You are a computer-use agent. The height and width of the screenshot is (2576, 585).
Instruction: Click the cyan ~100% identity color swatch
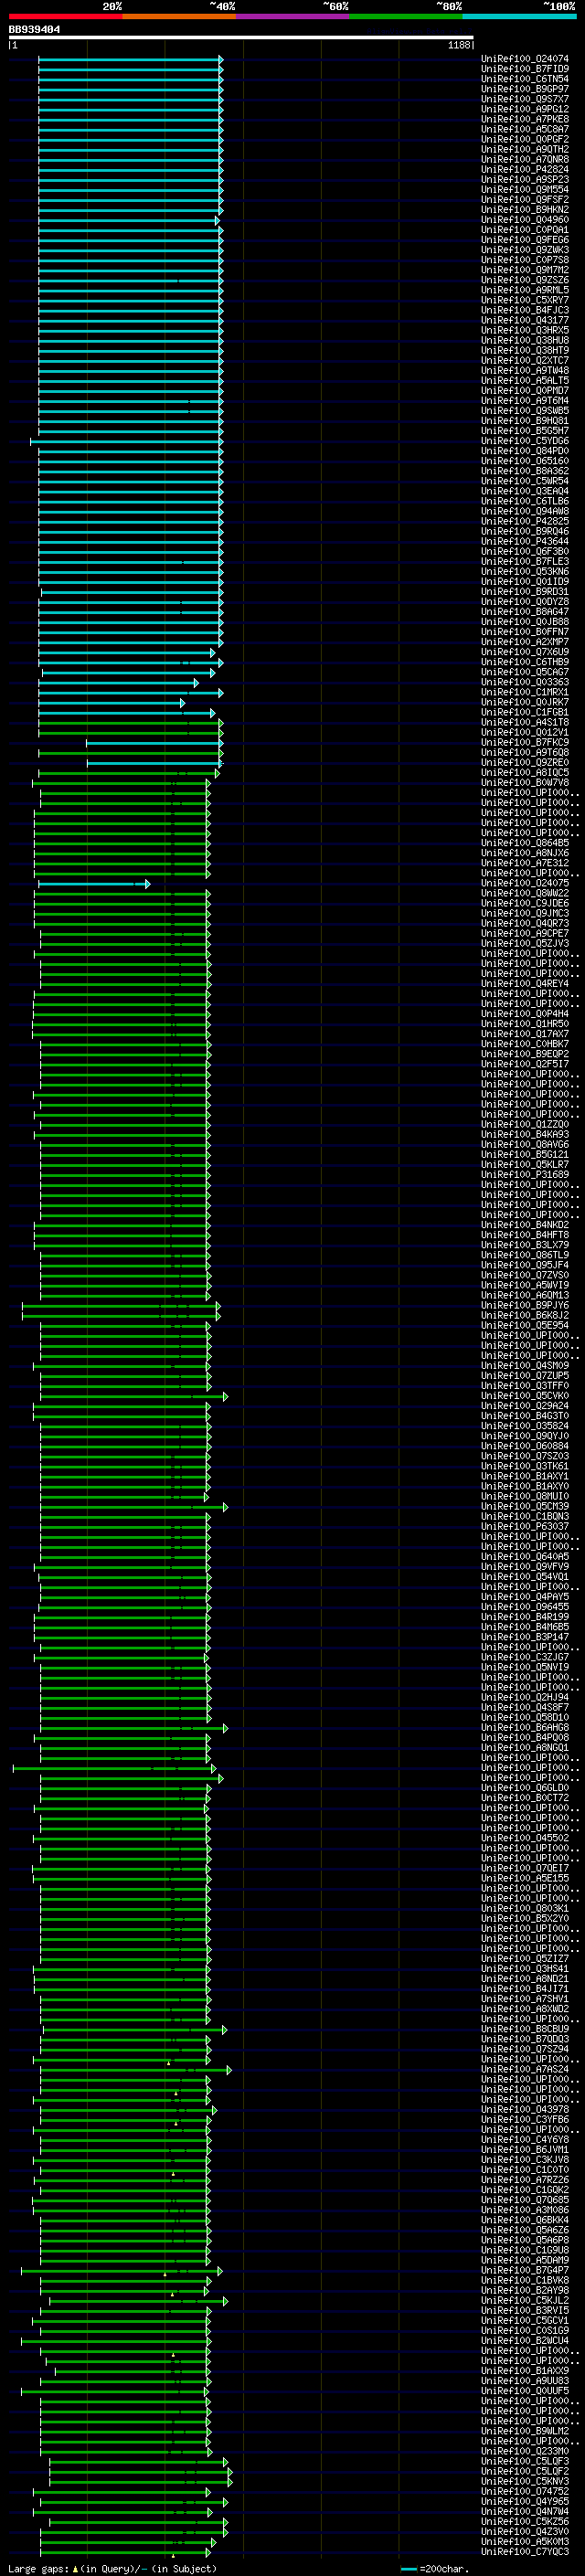[x=519, y=16]
